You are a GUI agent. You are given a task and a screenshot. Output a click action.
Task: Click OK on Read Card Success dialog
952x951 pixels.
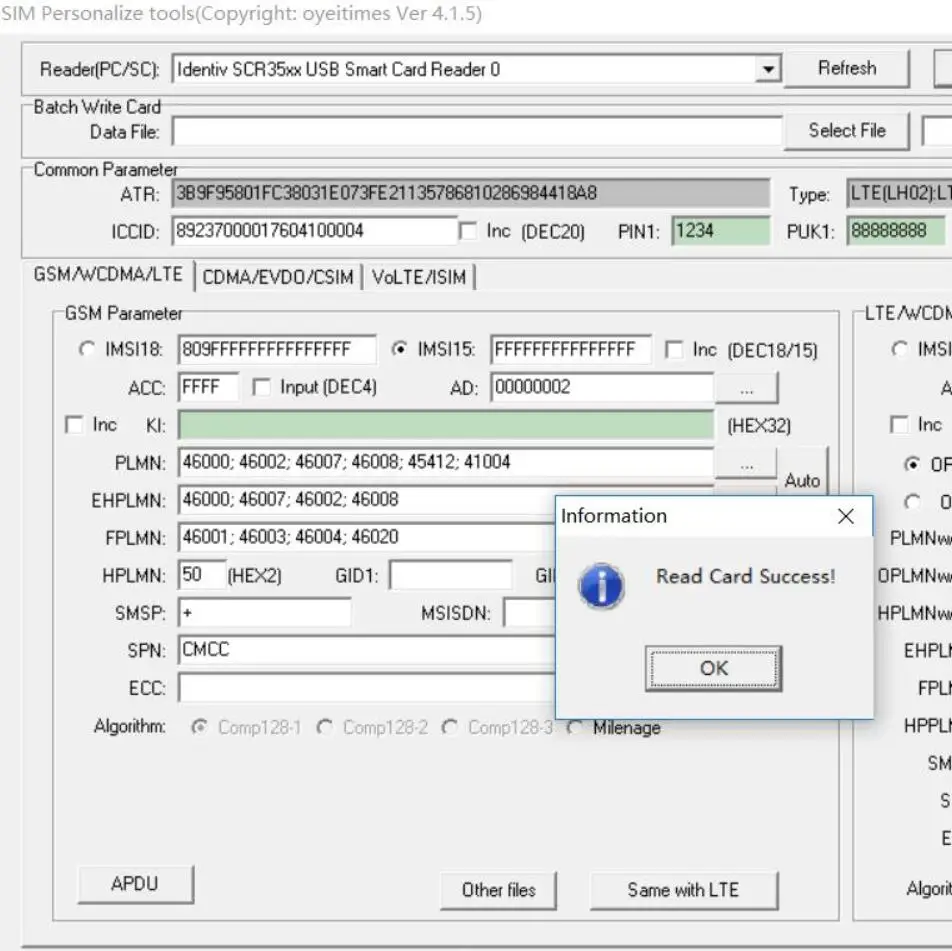[712, 668]
